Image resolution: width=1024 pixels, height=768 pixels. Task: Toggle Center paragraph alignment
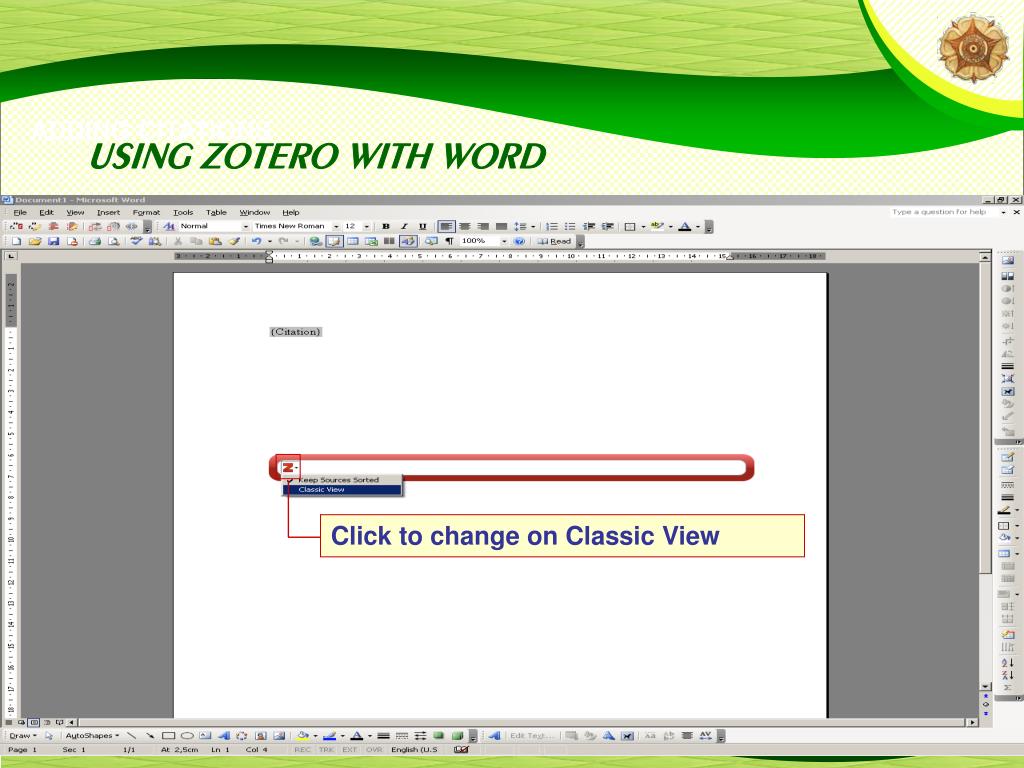coord(465,227)
